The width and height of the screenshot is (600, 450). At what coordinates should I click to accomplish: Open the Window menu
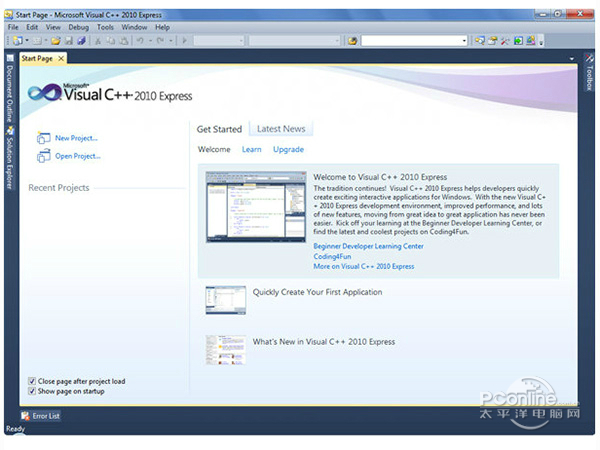[x=134, y=27]
